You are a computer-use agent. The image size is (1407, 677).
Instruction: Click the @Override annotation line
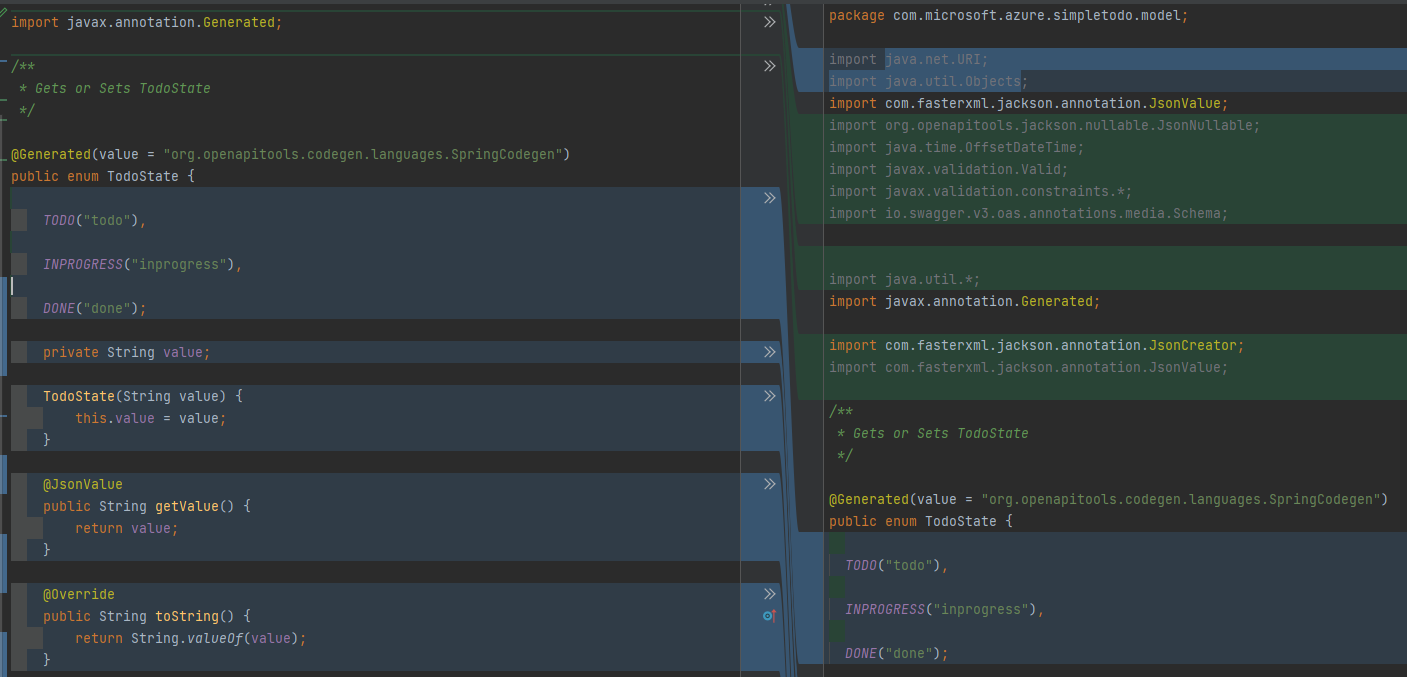pos(79,594)
